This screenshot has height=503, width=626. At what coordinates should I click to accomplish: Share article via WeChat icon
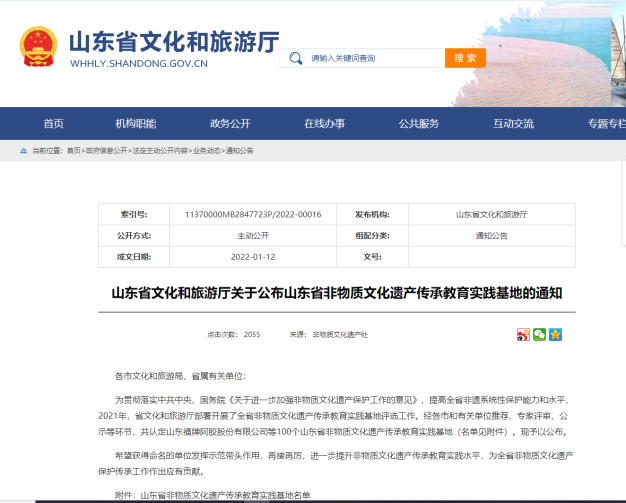tap(539, 334)
